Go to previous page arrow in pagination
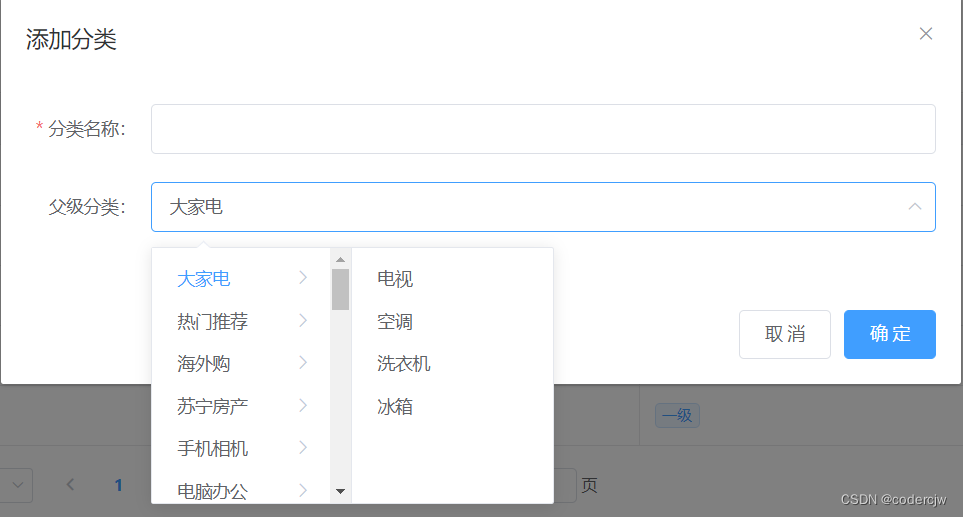The image size is (963, 517). (x=71, y=485)
